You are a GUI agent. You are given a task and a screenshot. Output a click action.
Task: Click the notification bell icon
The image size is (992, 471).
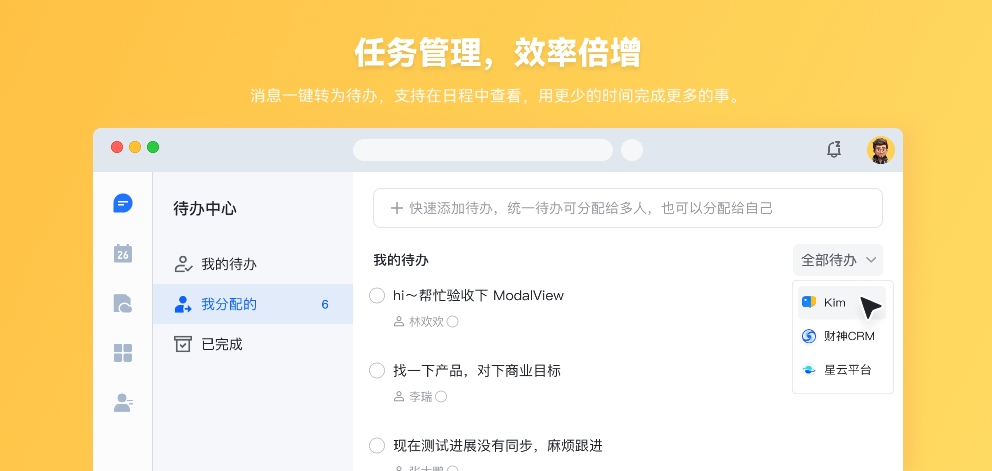pos(834,150)
